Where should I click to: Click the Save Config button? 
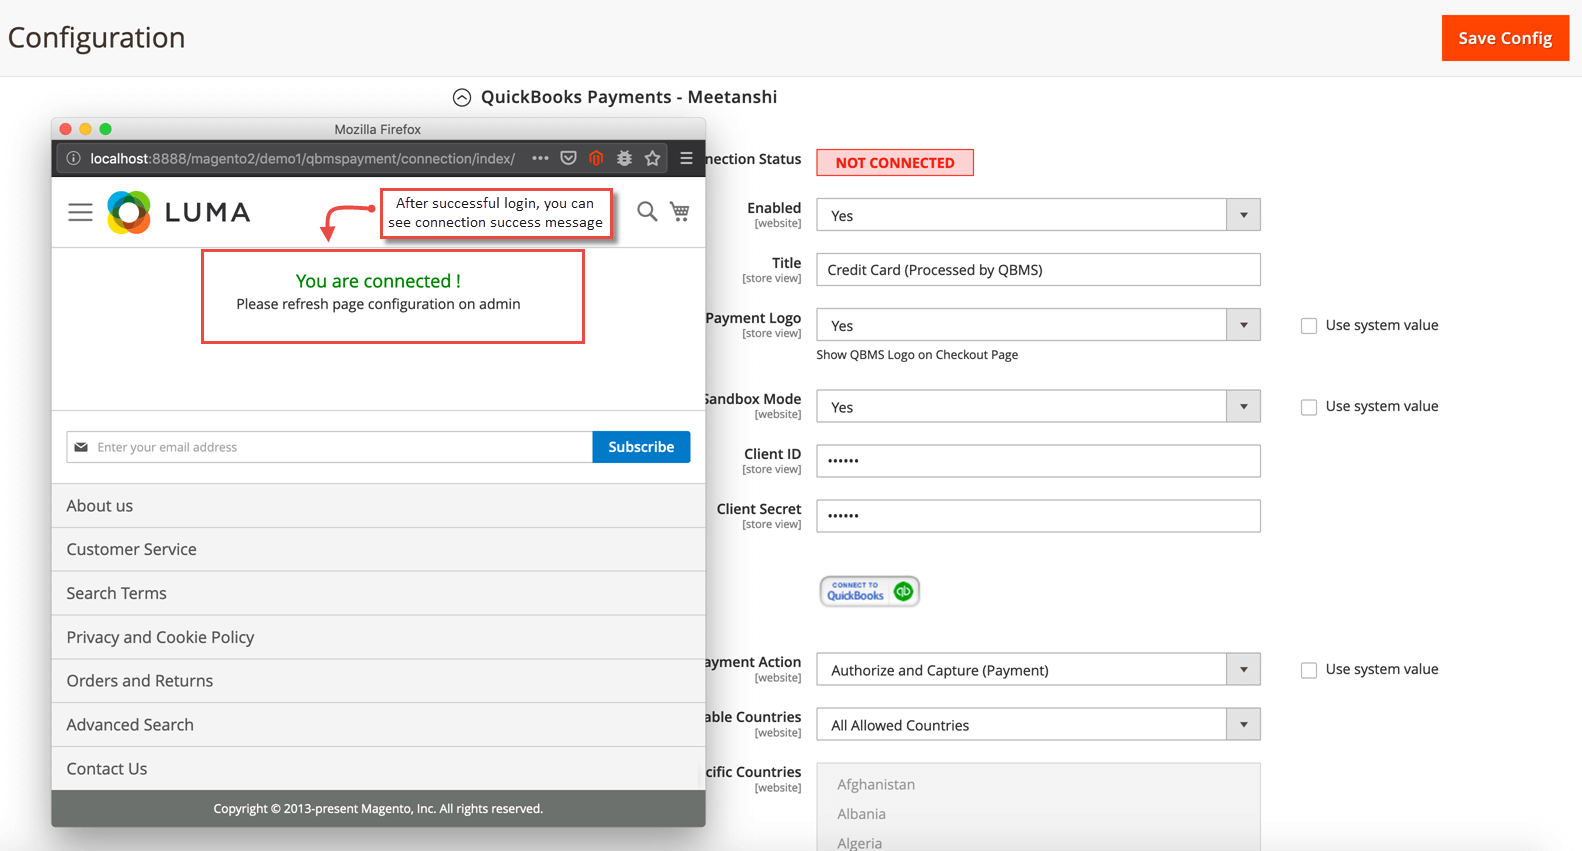coord(1505,38)
